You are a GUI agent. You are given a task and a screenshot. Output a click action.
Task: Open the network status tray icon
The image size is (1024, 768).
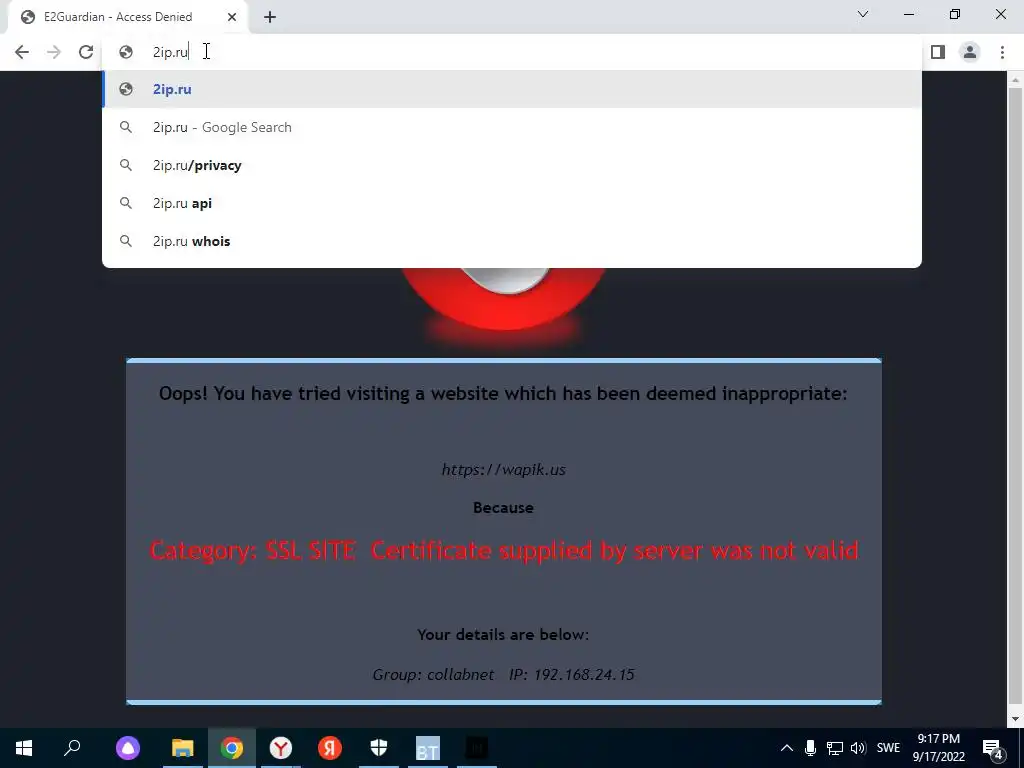[x=835, y=748]
